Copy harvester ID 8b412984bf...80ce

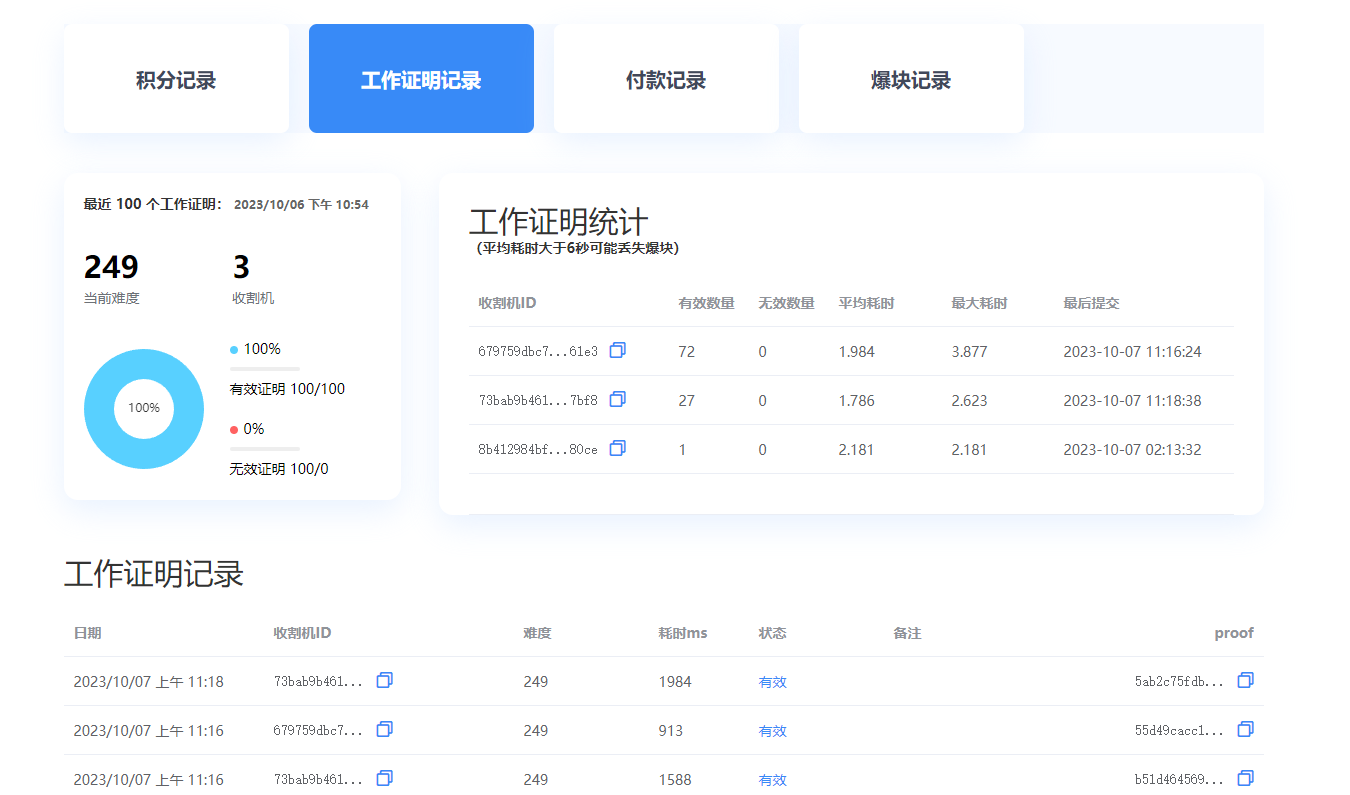point(617,448)
